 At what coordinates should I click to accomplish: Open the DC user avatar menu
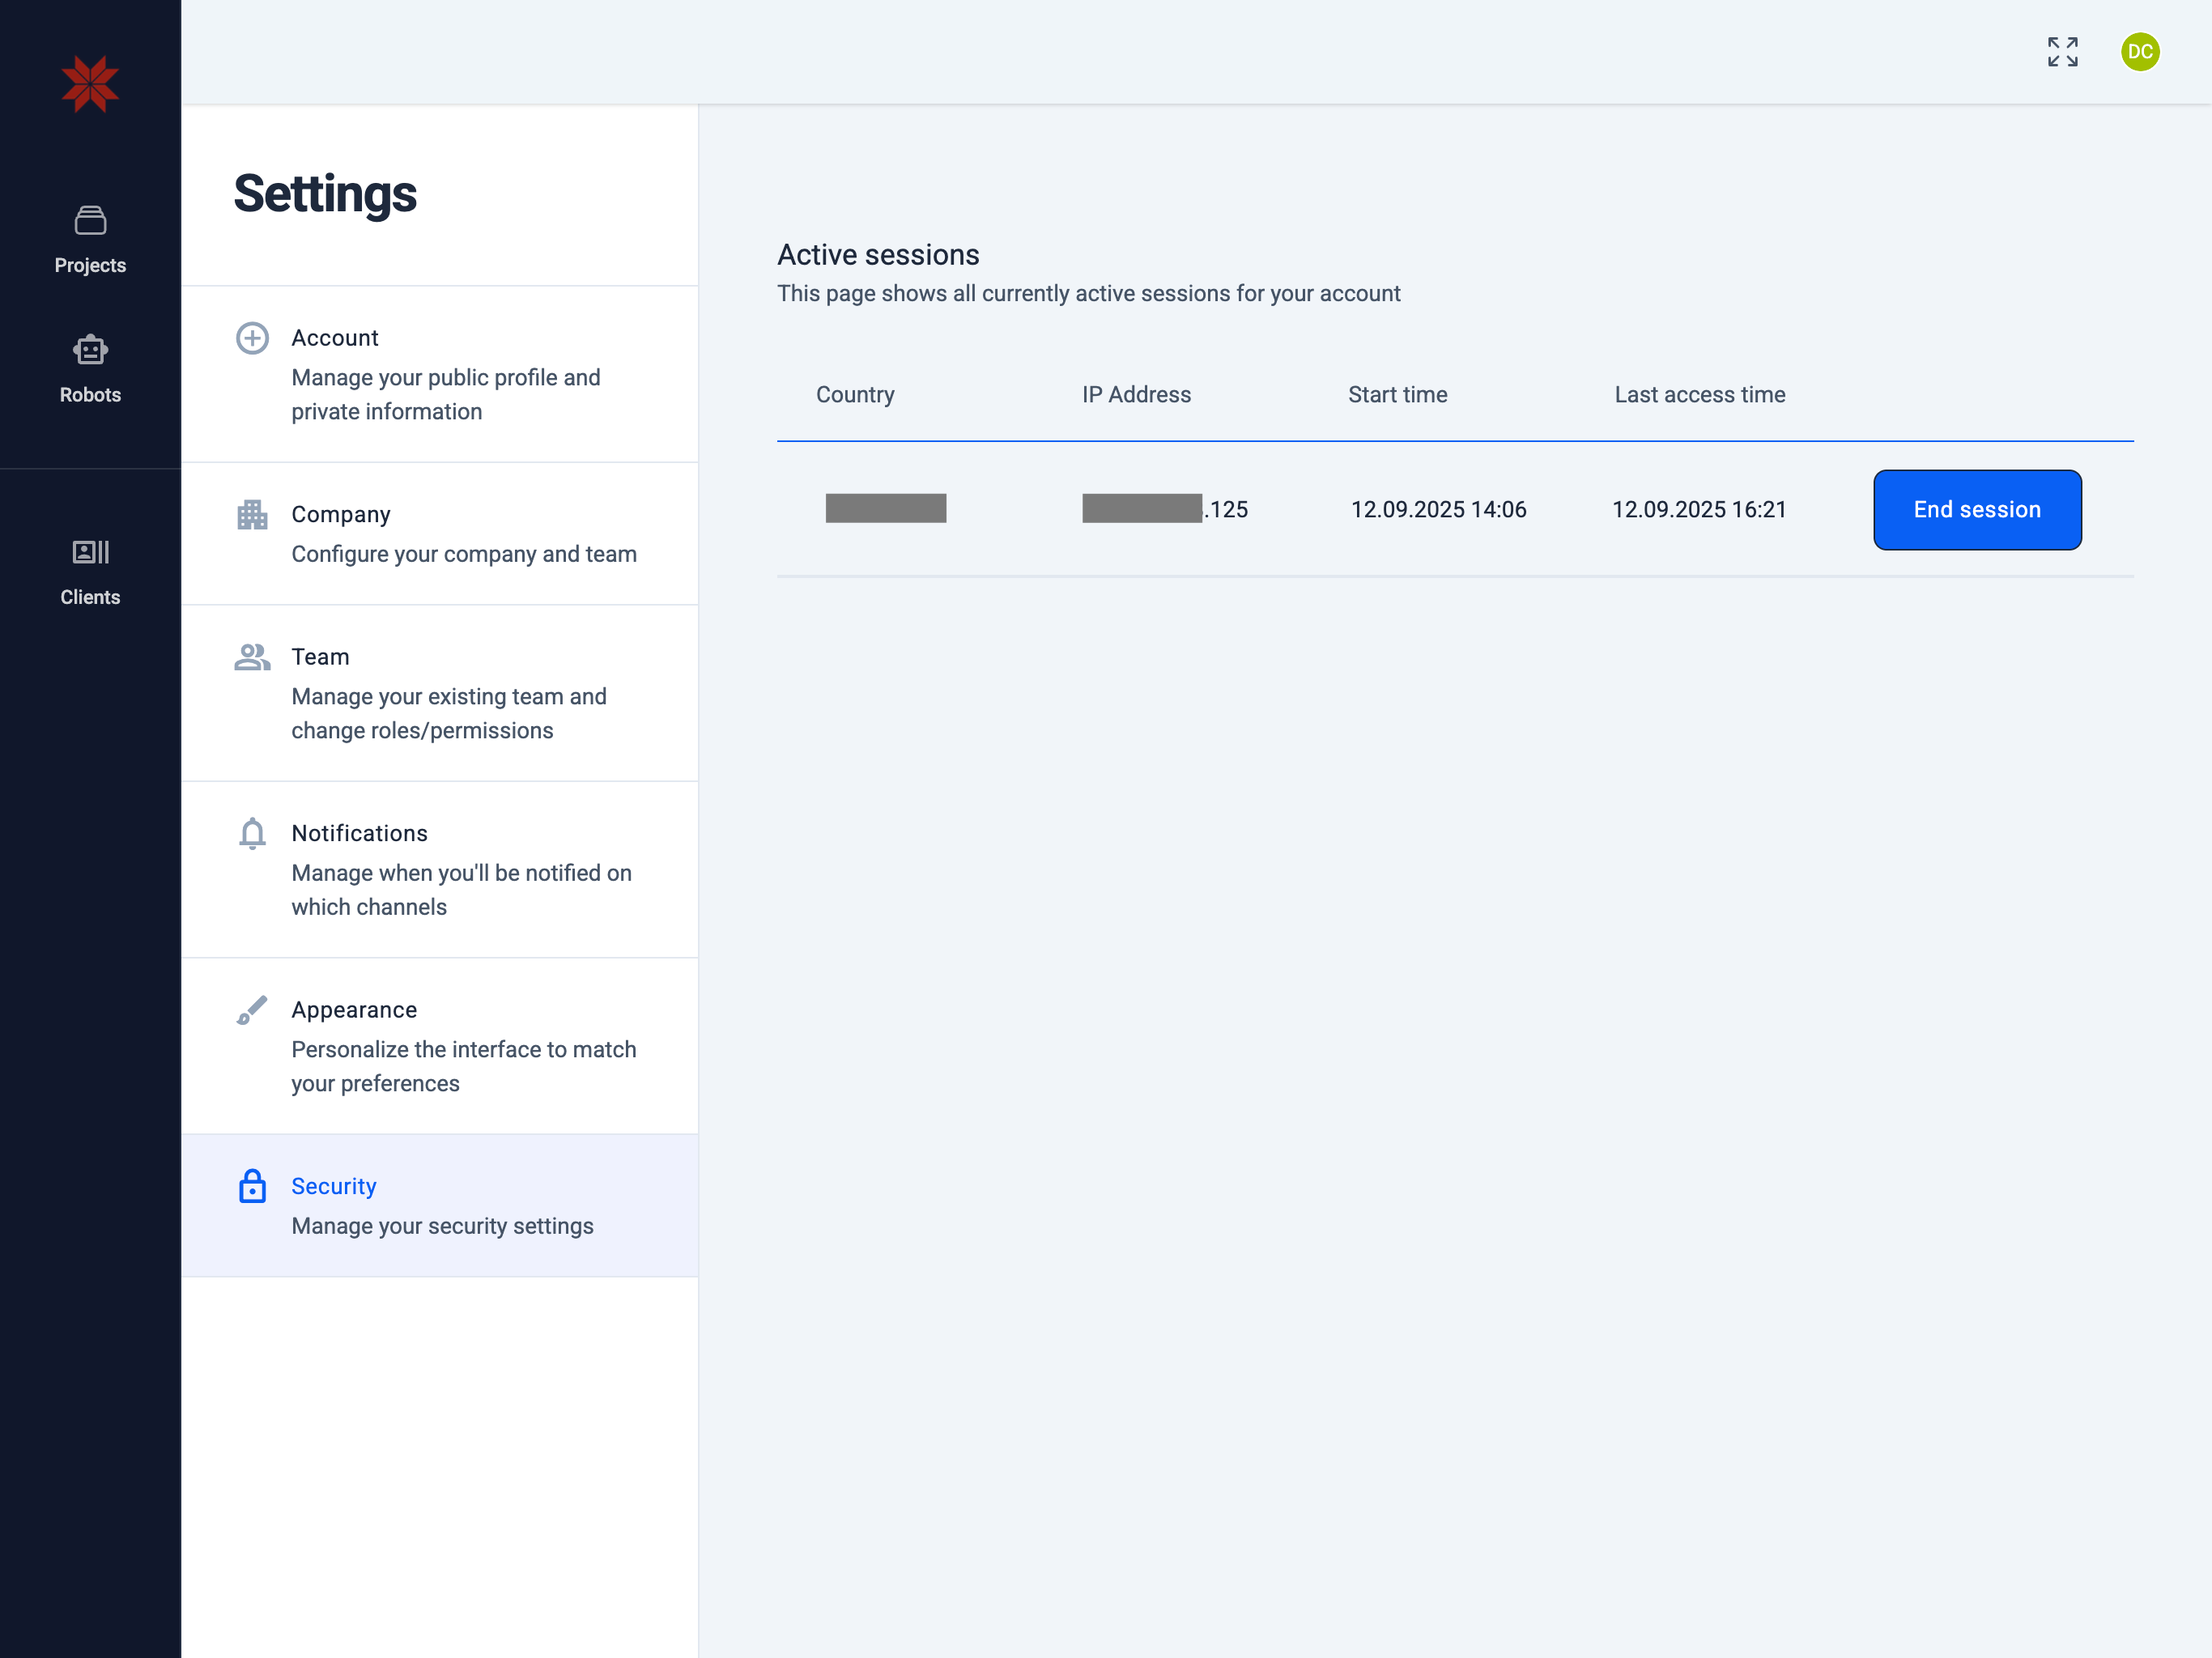(2139, 52)
